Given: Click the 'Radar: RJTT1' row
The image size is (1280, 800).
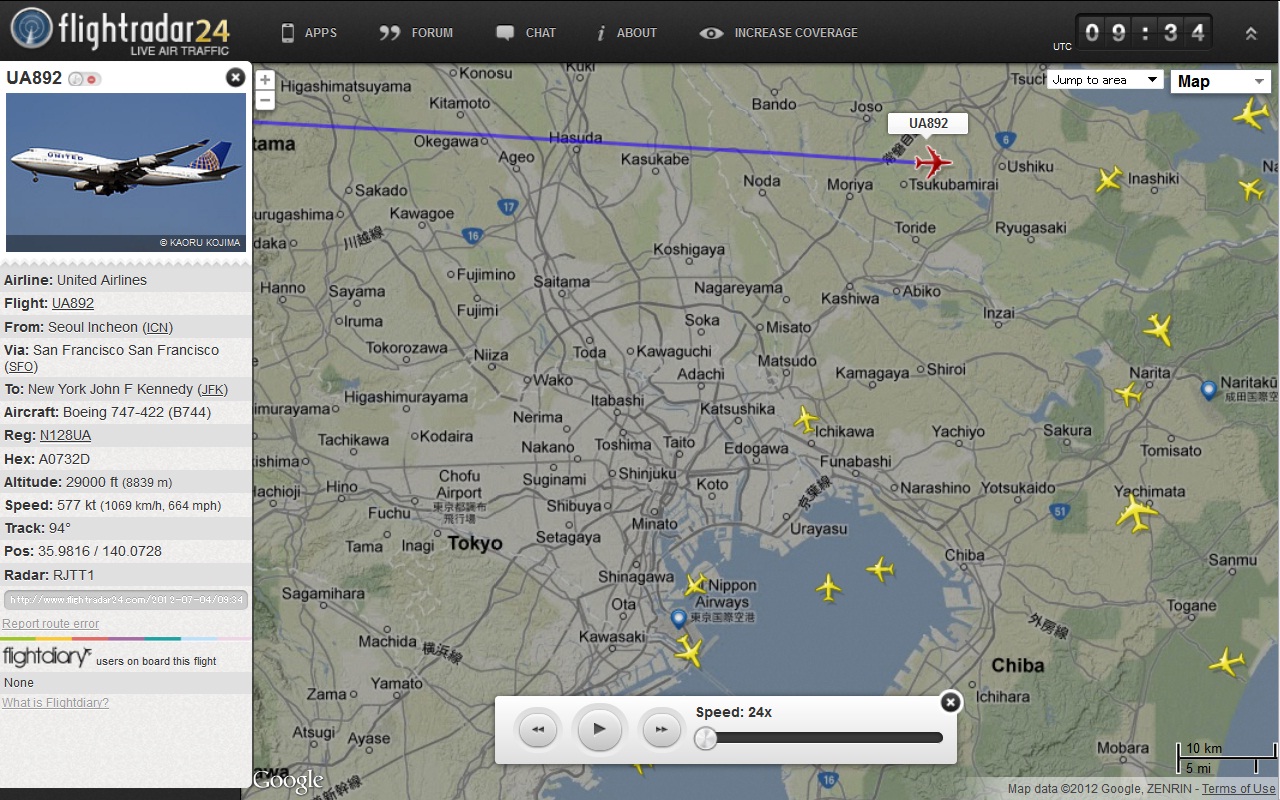Looking at the screenshot, I should (126, 574).
